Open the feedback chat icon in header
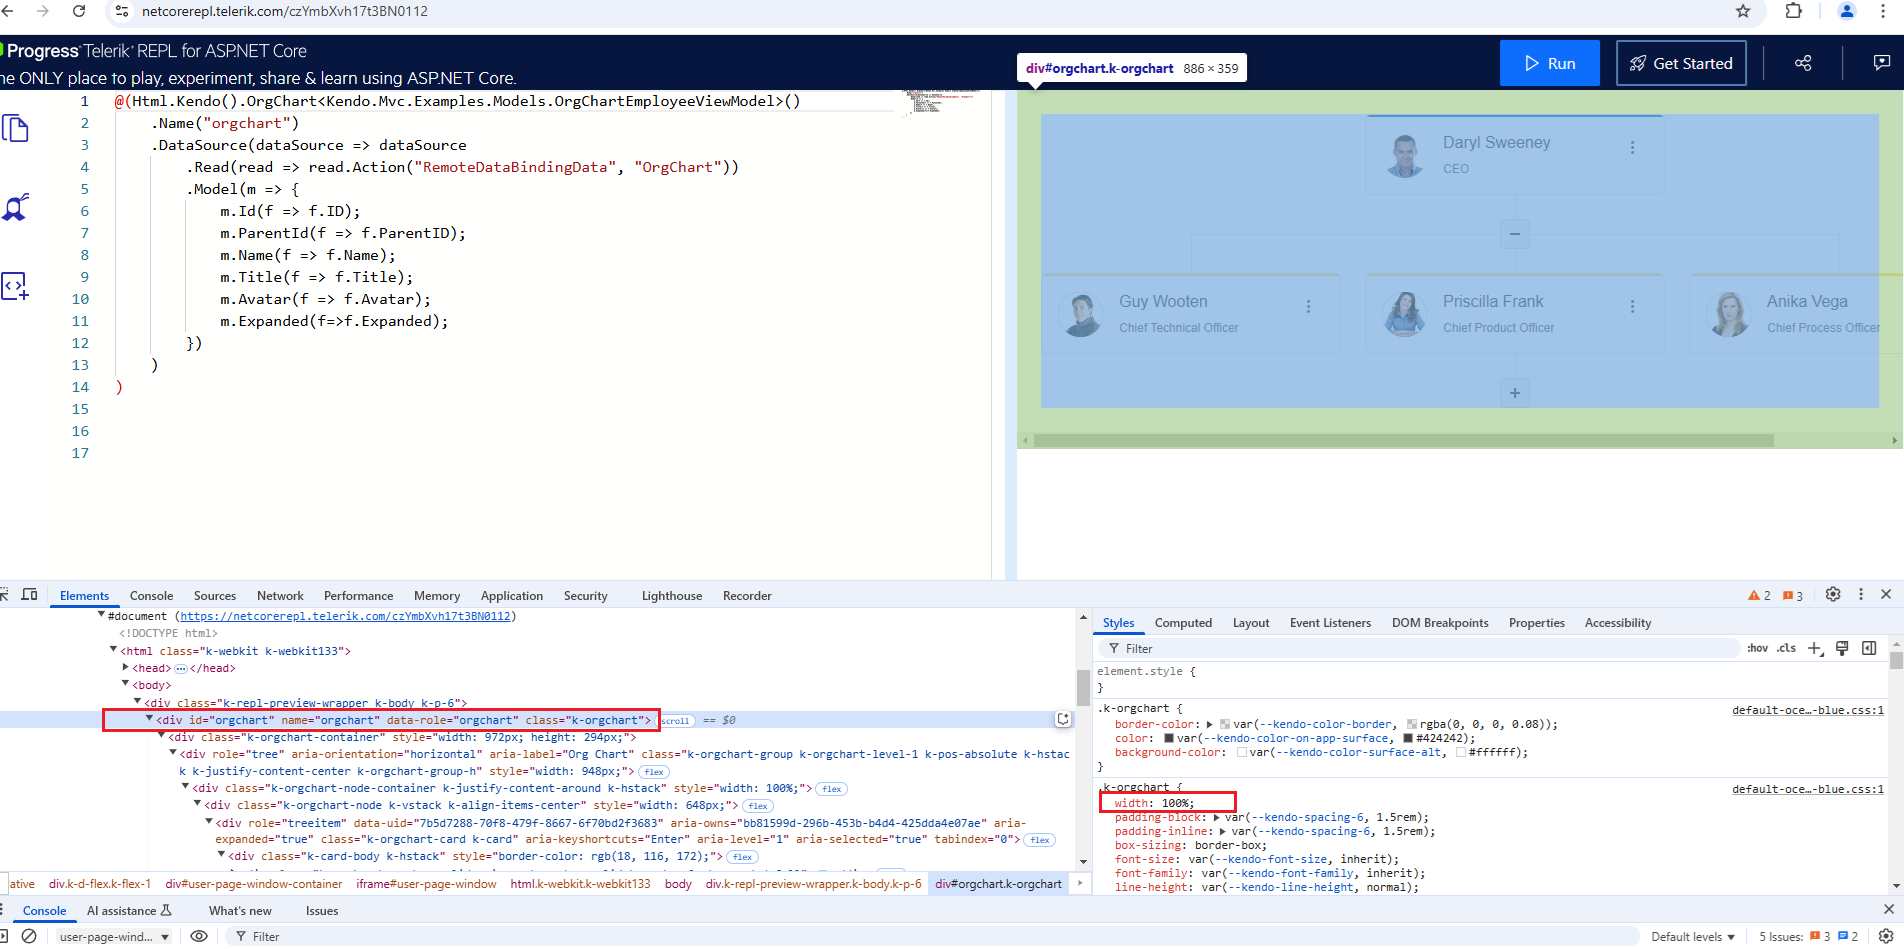1904x949 pixels. click(1881, 63)
